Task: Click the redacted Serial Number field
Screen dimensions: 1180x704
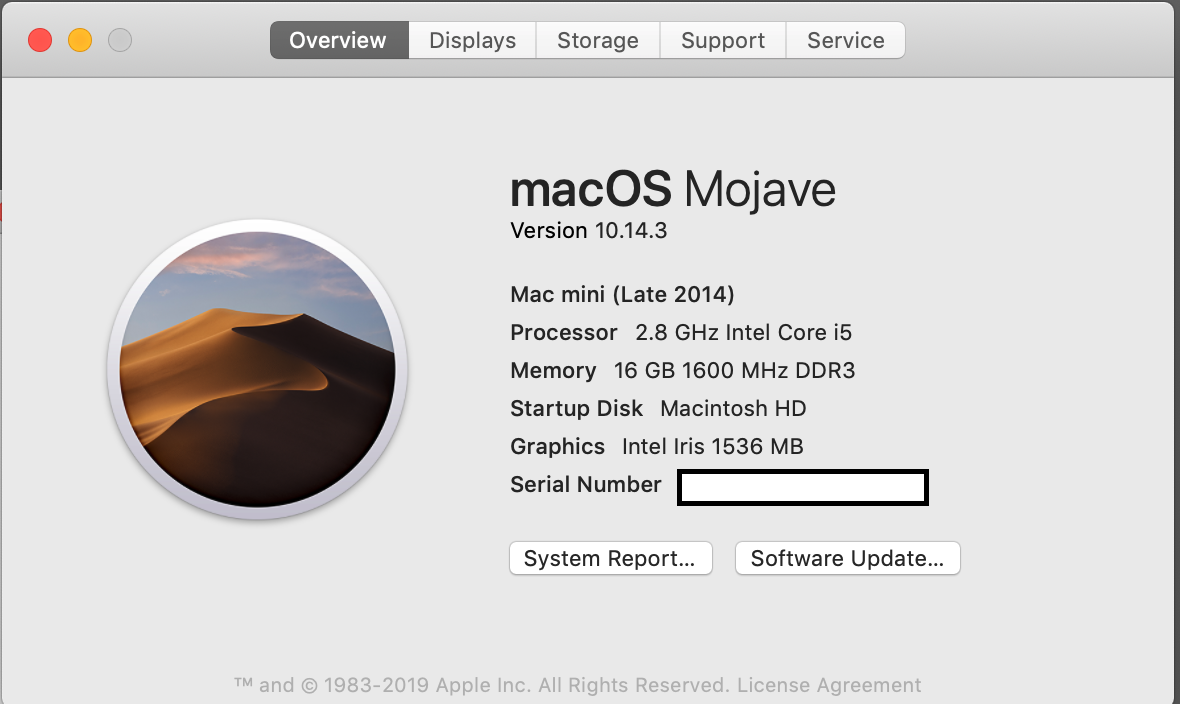Action: 802,487
